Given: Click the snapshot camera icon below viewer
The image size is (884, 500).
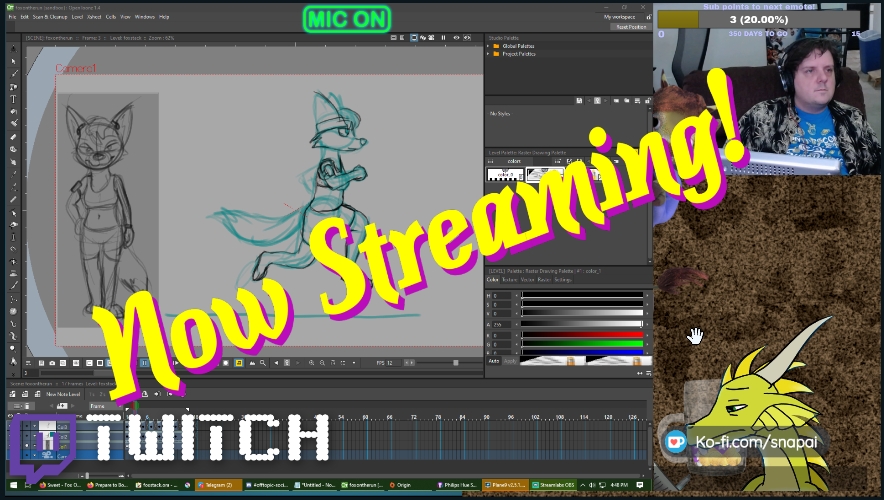Looking at the screenshot, I should coord(52,363).
